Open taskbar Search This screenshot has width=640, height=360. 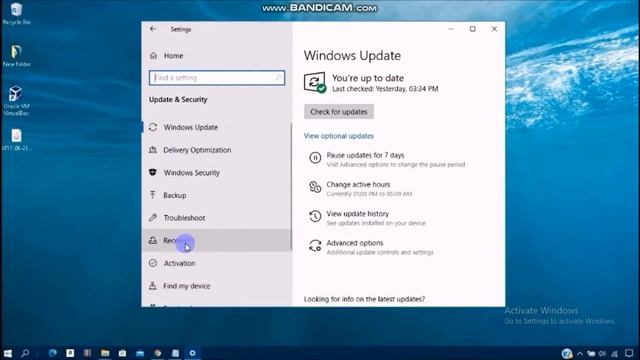coord(25,353)
